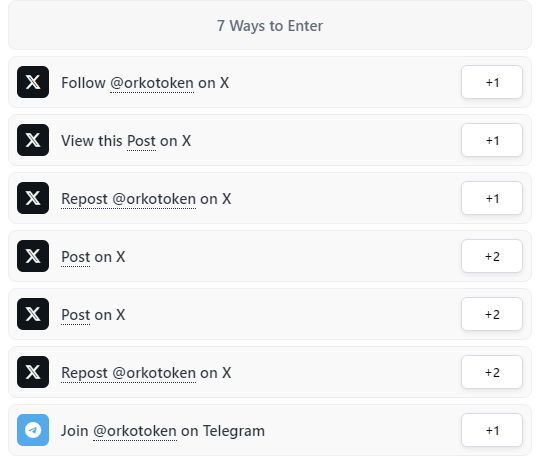Select the X icon in the +2 Repost row

pyautogui.click(x=33, y=372)
